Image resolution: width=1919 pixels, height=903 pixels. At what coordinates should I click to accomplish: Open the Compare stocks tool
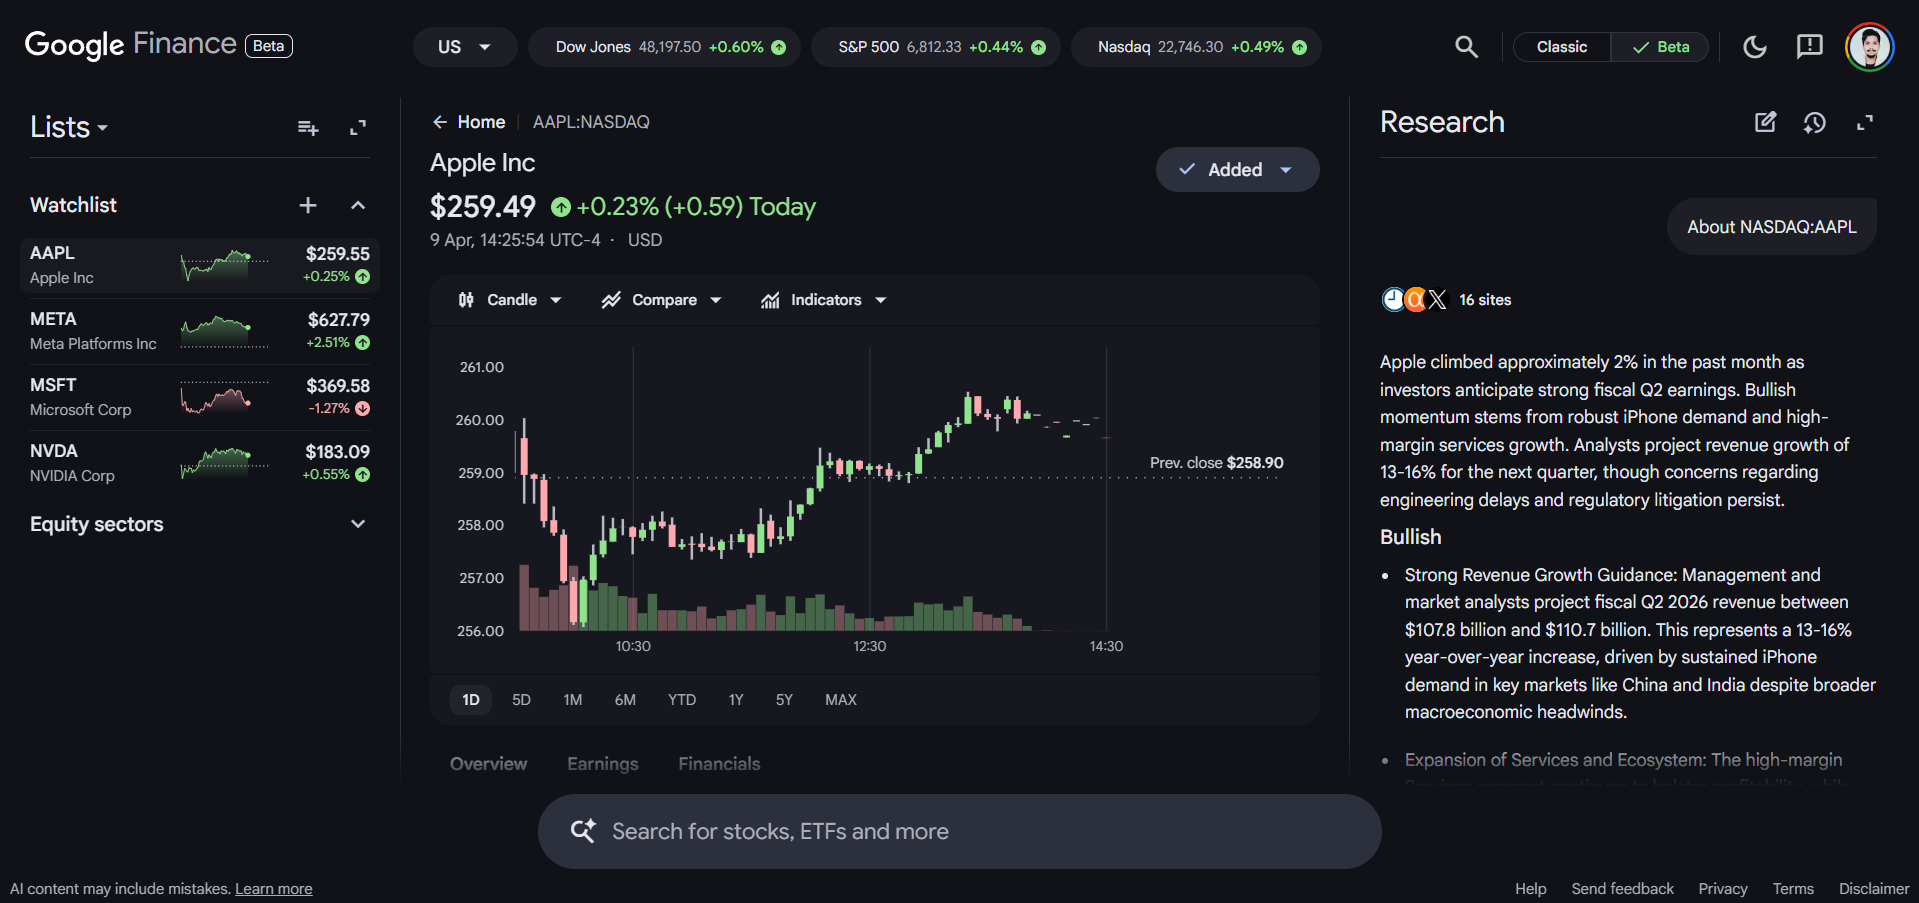(660, 299)
